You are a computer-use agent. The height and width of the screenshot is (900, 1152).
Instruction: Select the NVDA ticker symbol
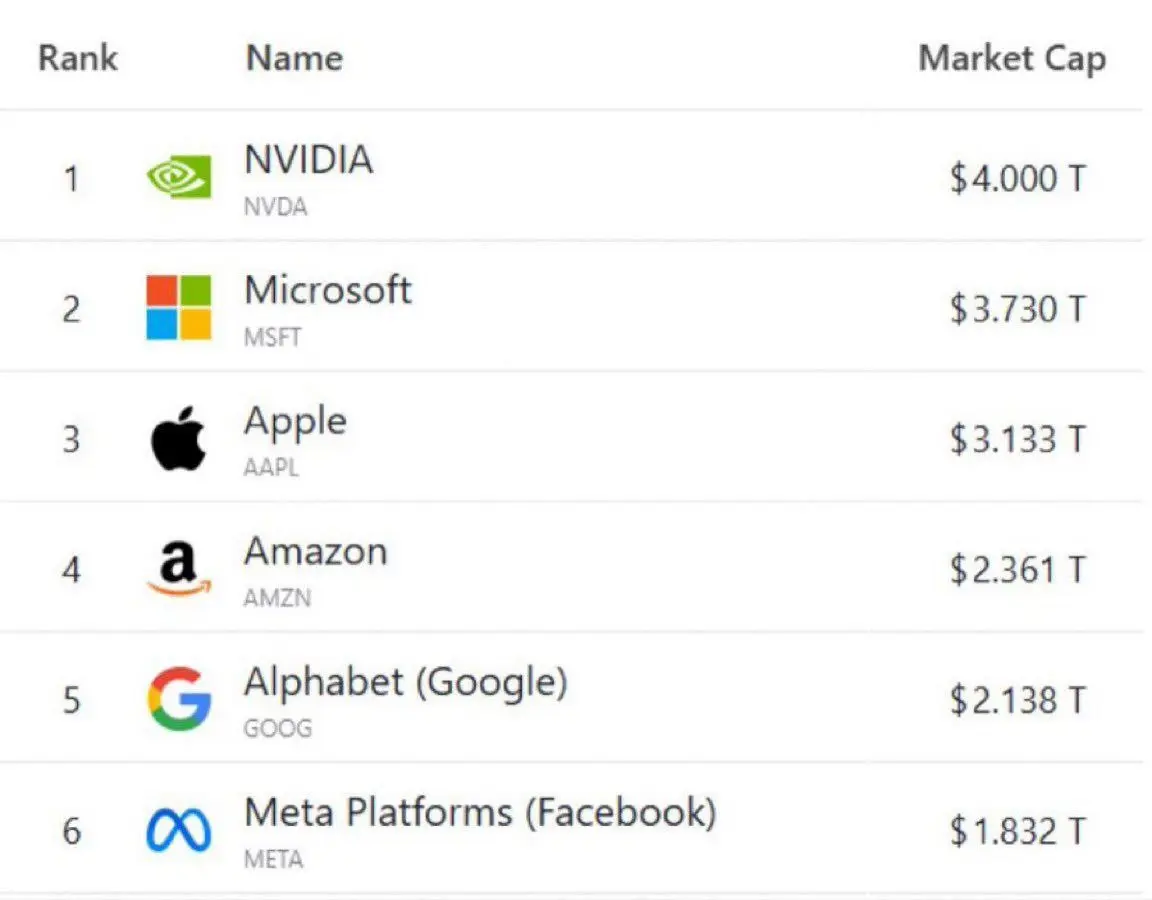(x=276, y=206)
